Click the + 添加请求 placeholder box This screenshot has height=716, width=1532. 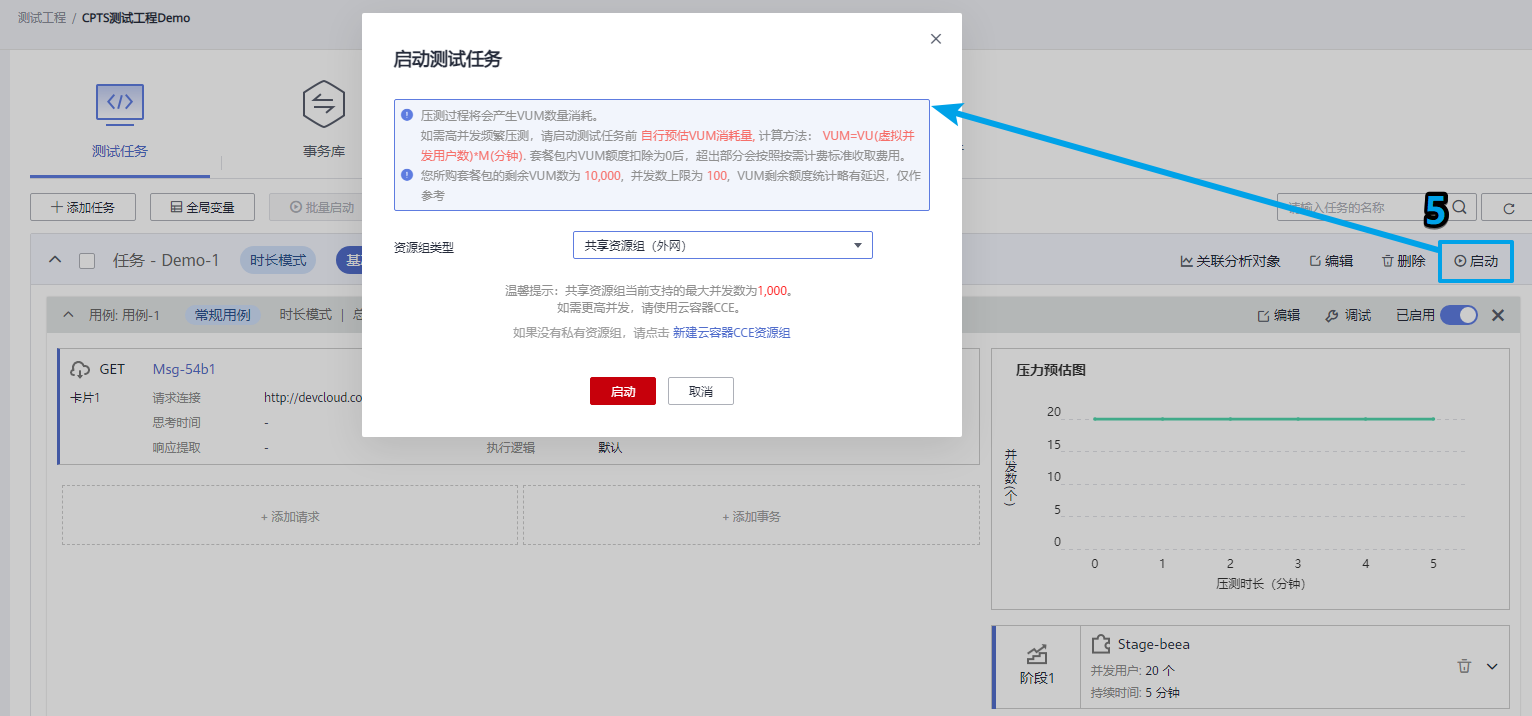[290, 516]
